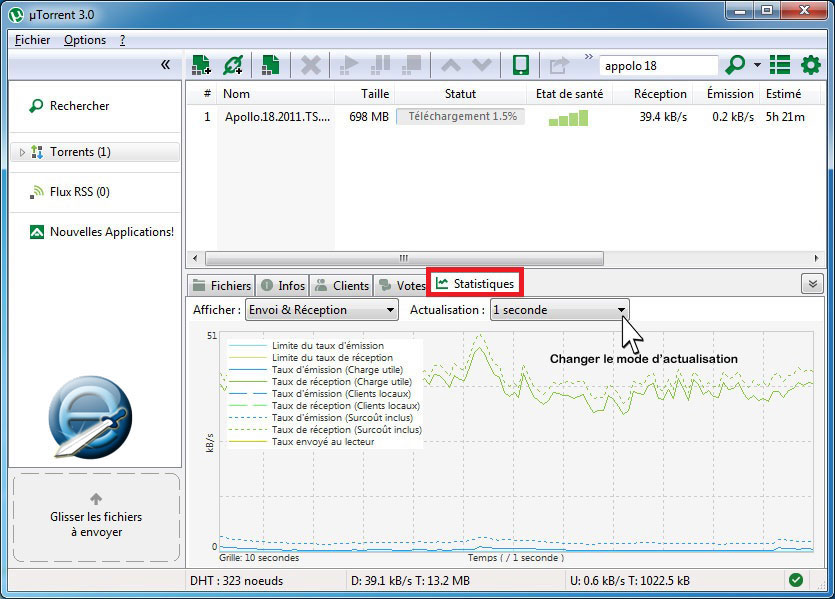Collapse detail pane with chevron button
The height and width of the screenshot is (599, 835).
tap(812, 284)
